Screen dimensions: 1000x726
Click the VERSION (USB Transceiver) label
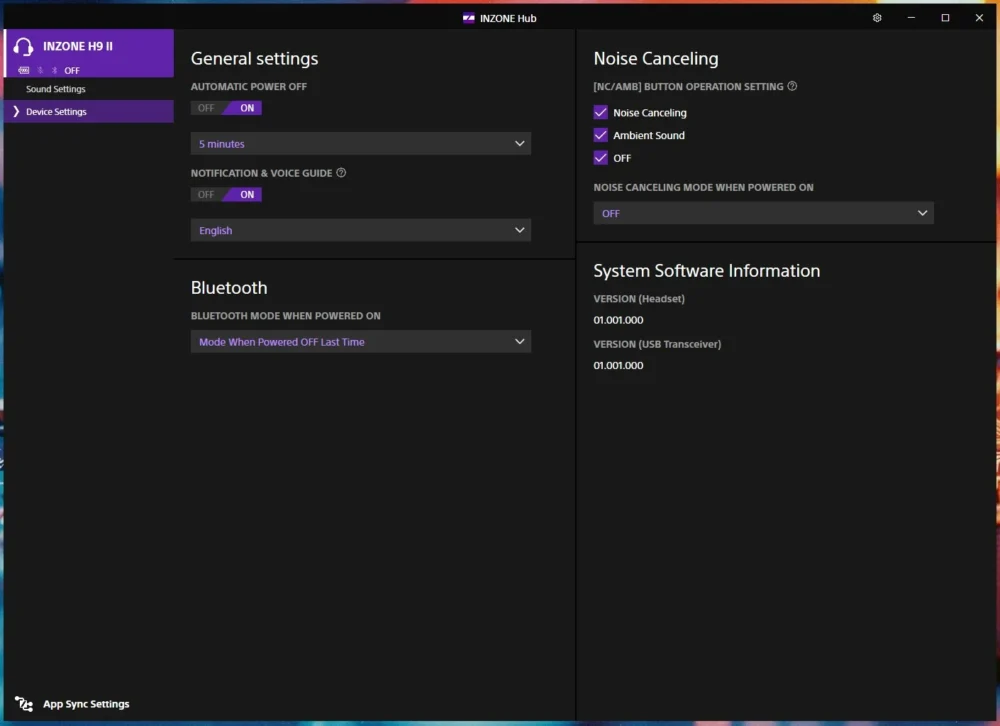click(x=657, y=344)
